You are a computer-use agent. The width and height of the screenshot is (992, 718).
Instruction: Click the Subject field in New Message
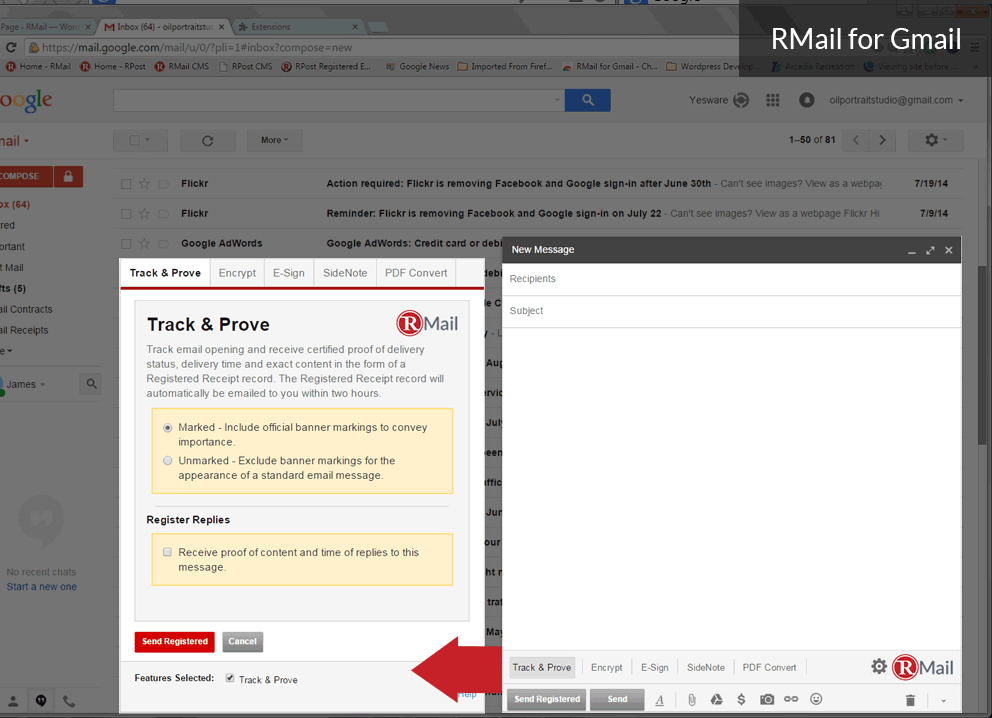point(730,311)
